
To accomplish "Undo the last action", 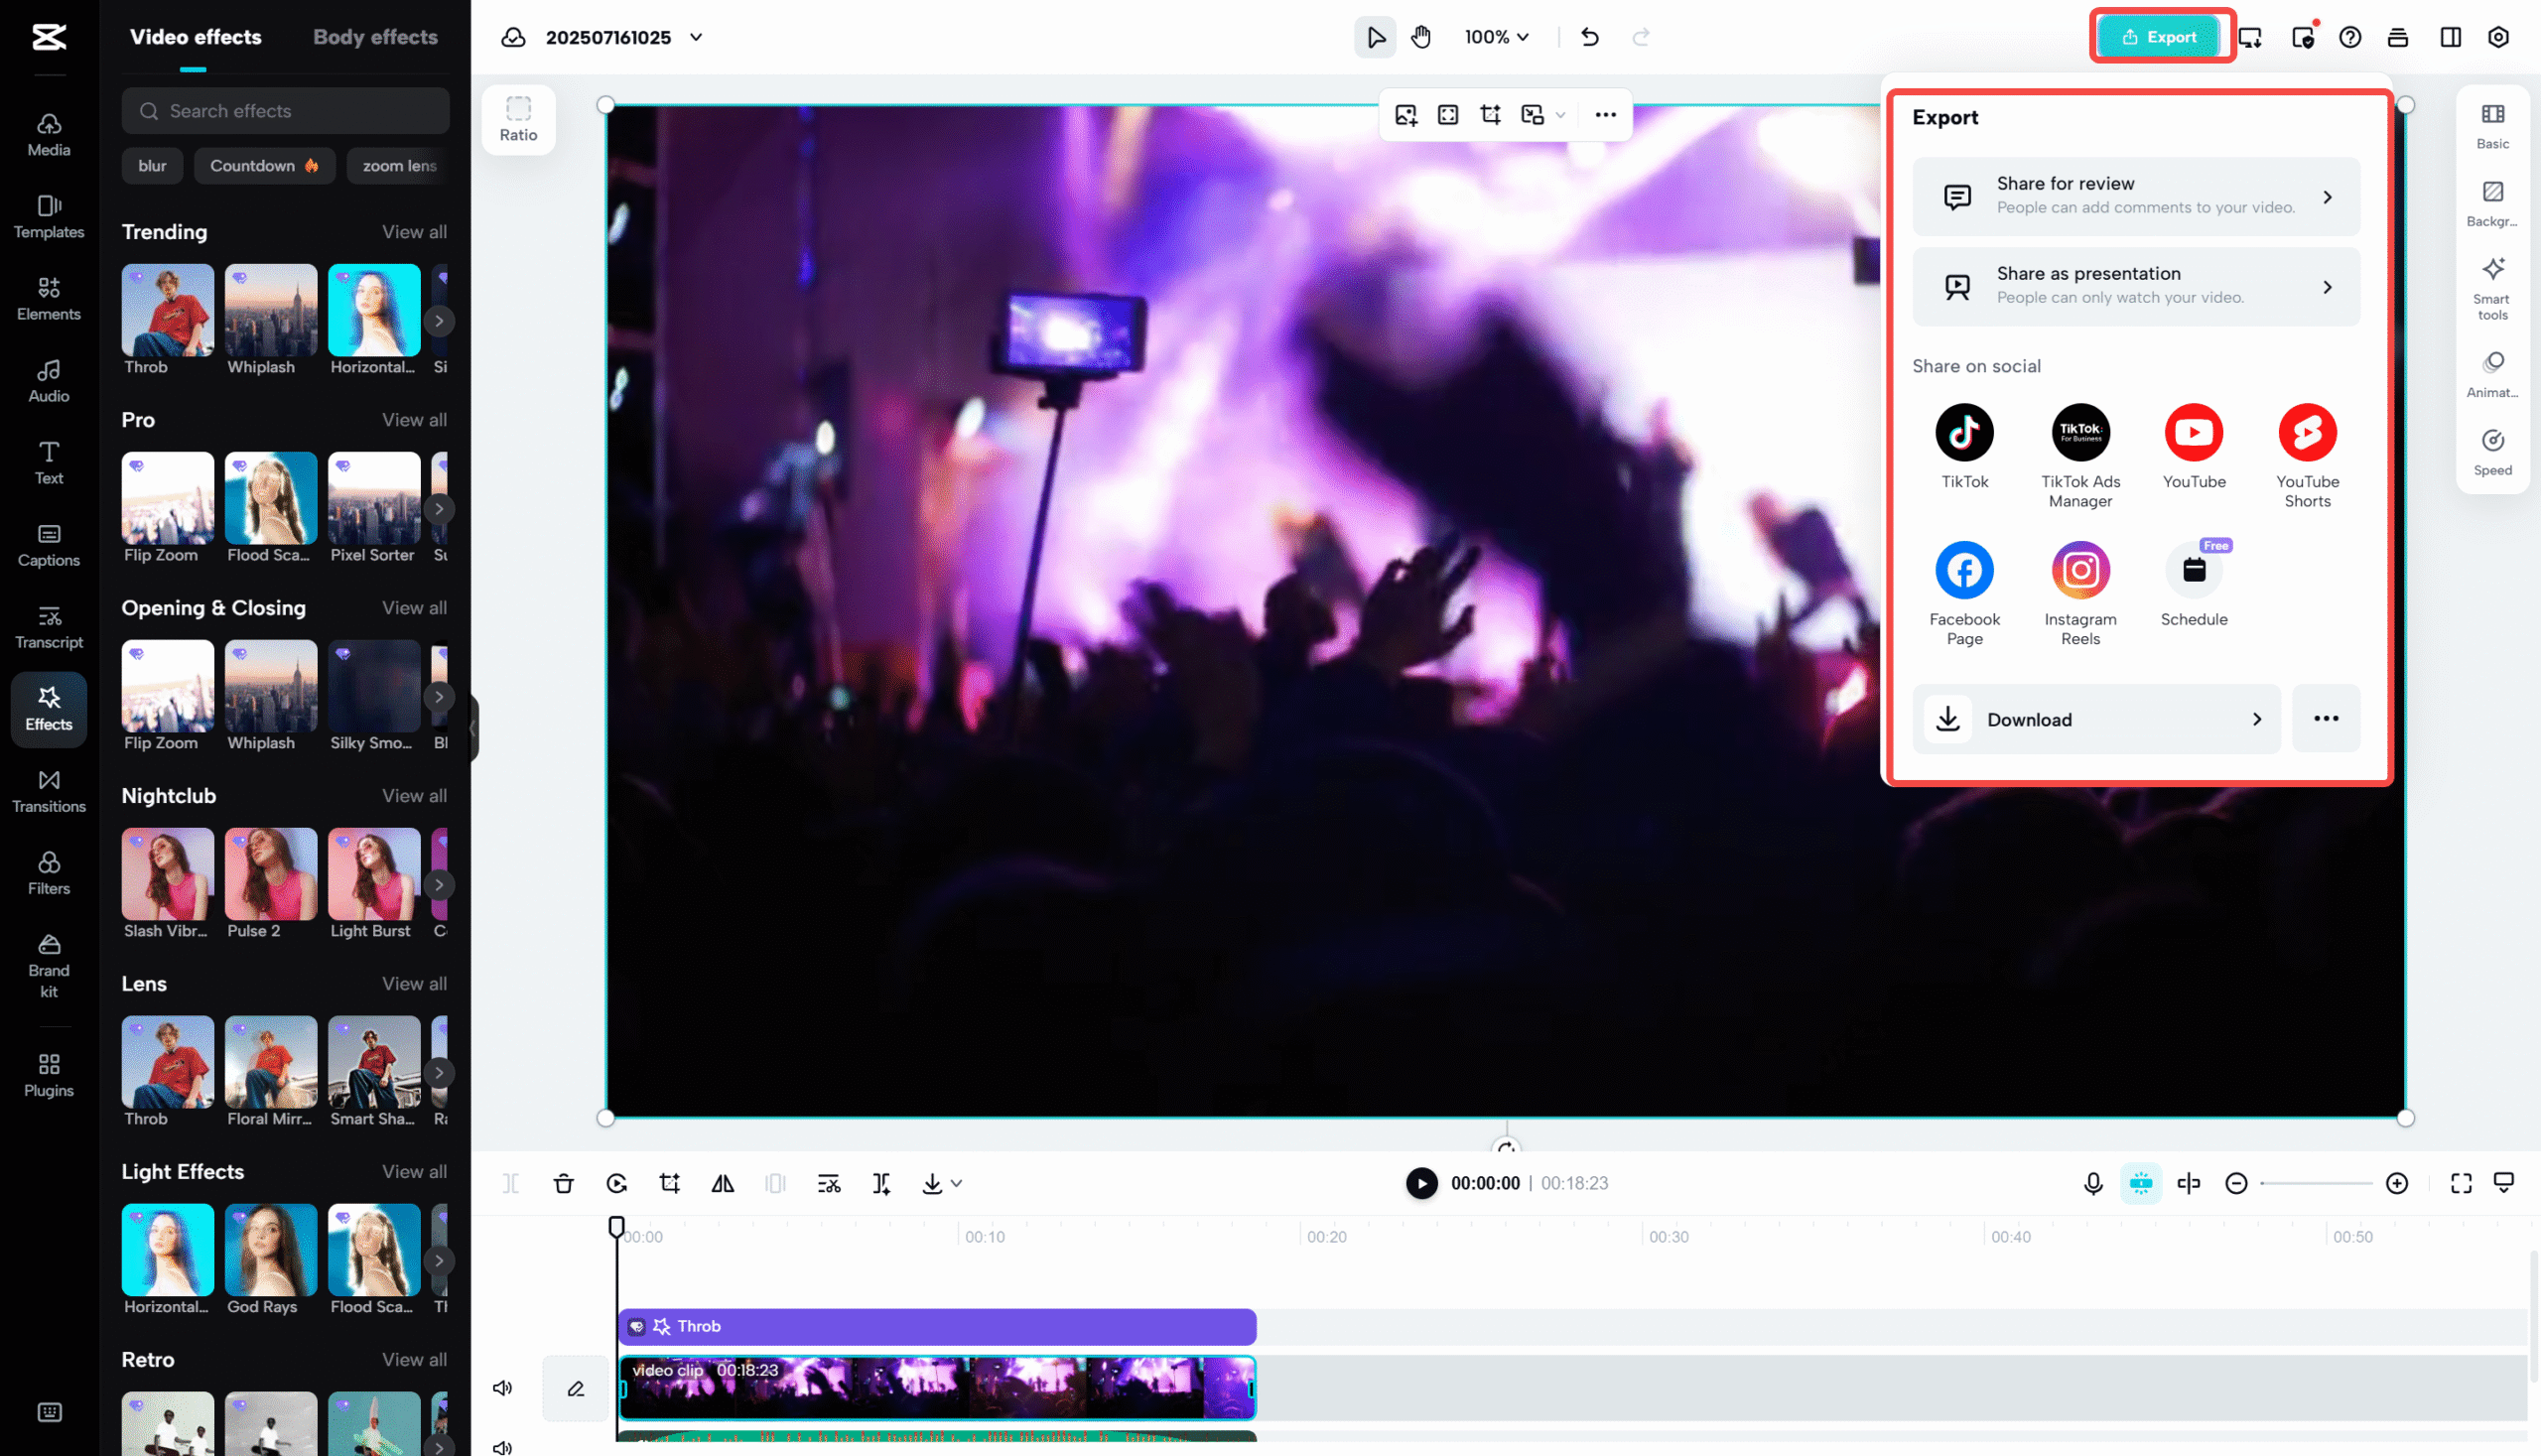I will pos(1589,37).
